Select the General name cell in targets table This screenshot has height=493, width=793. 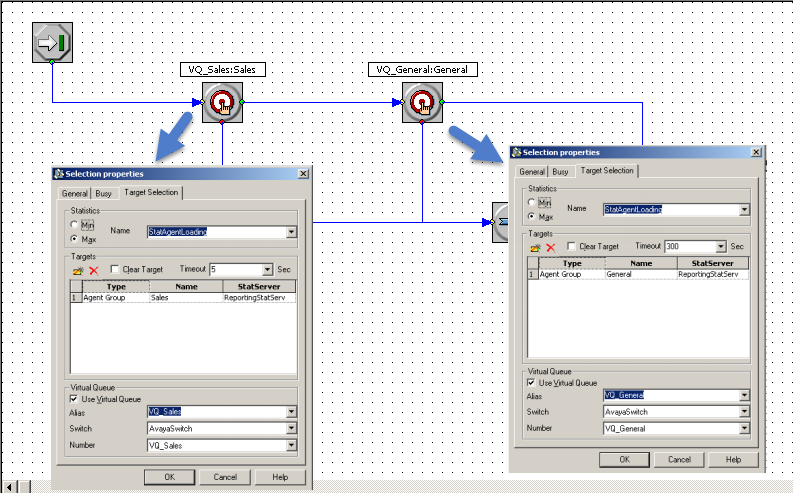(641, 274)
